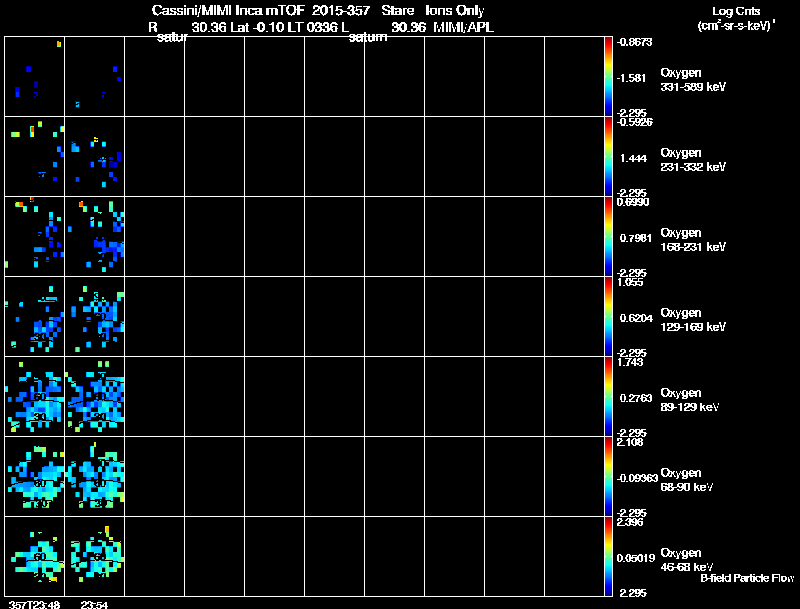Click the Oxygen 331-589 keV image at 357T23:48
The height and width of the screenshot is (609, 800).
click(x=35, y=77)
